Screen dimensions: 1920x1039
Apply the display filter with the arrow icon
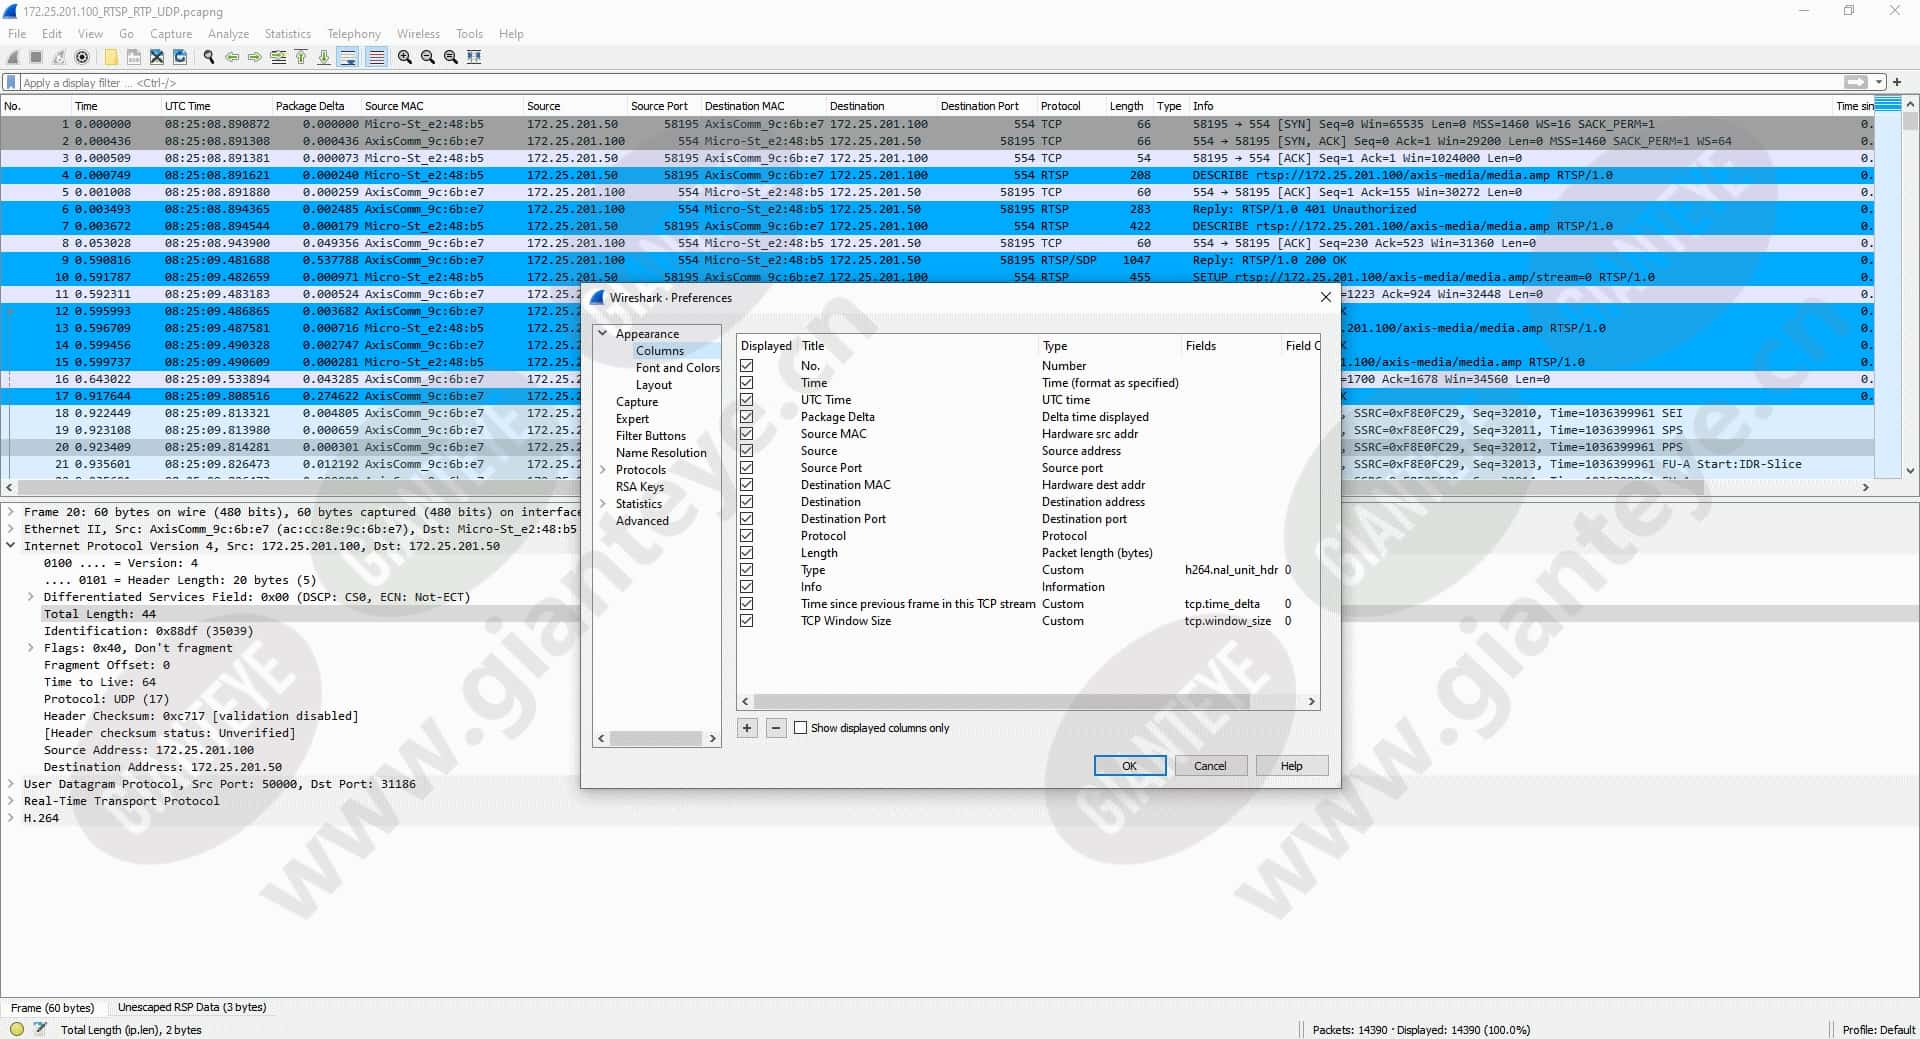pos(1856,82)
